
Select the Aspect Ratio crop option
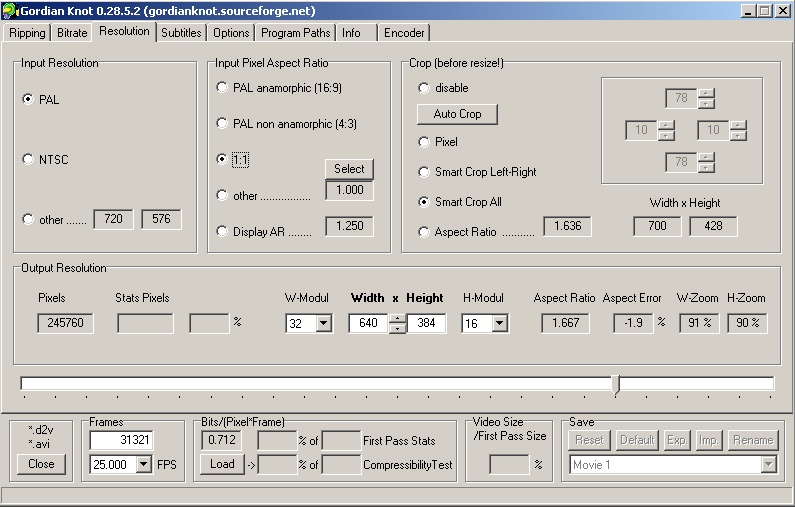424,232
